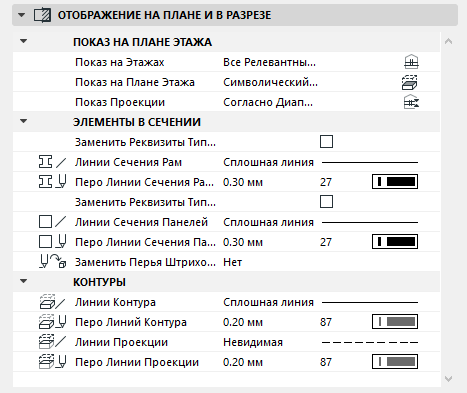
Task: Click the scroll up arrow
Action: [448, 41]
